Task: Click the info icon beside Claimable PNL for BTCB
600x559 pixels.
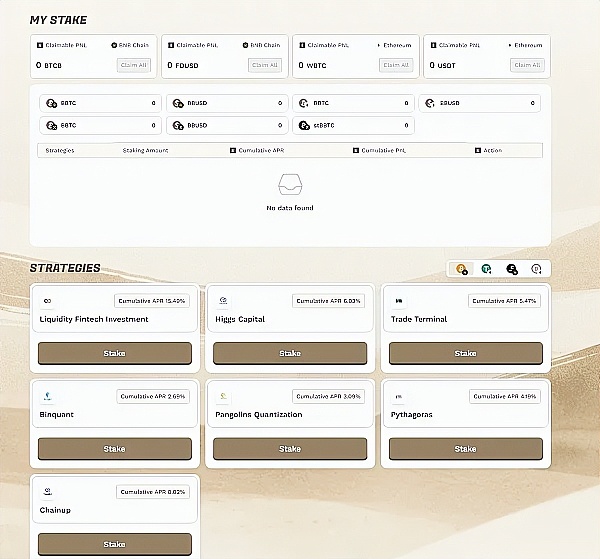Action: tap(40, 45)
